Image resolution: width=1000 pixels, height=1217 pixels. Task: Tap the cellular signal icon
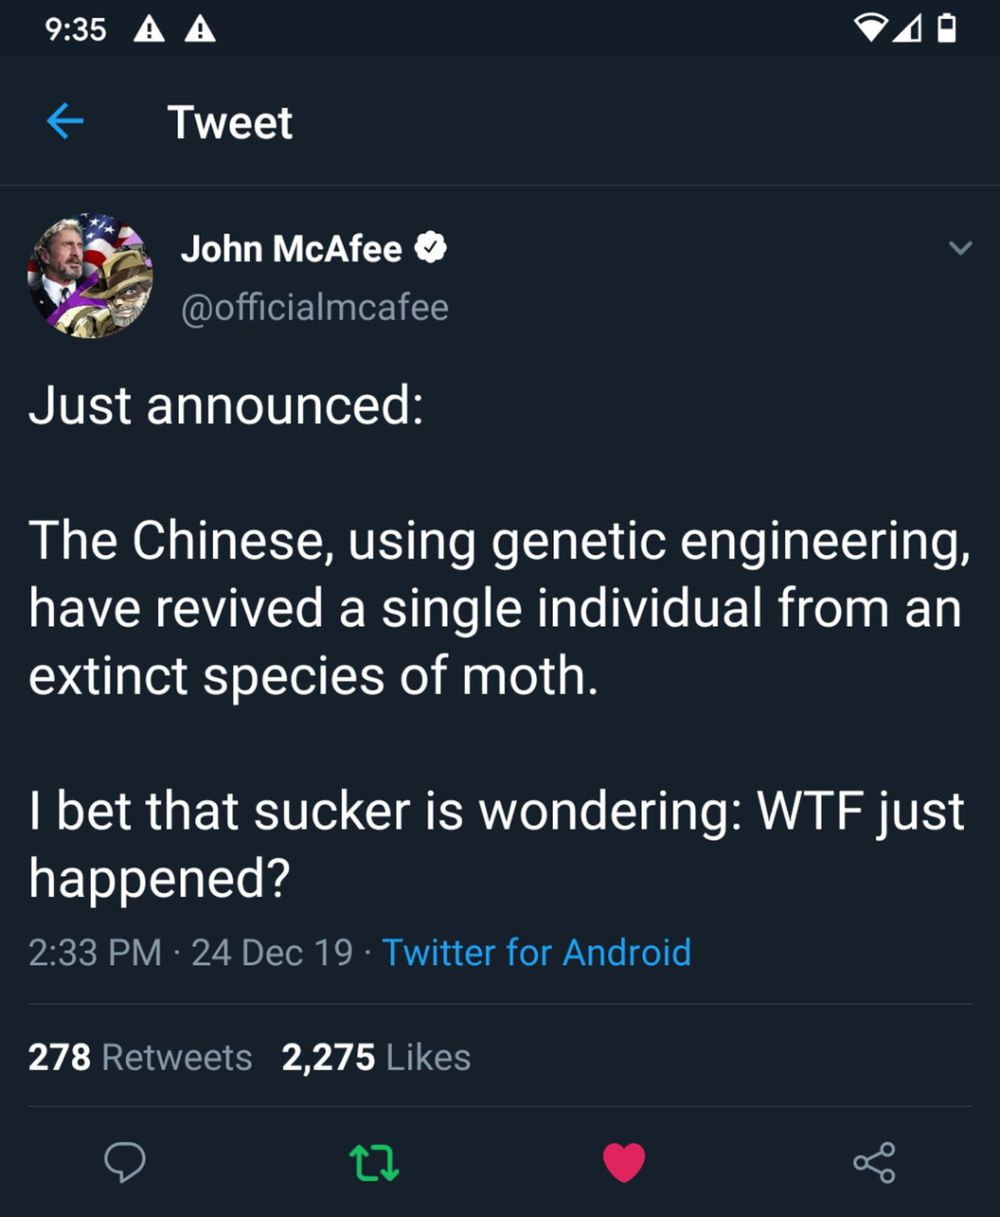tap(908, 30)
